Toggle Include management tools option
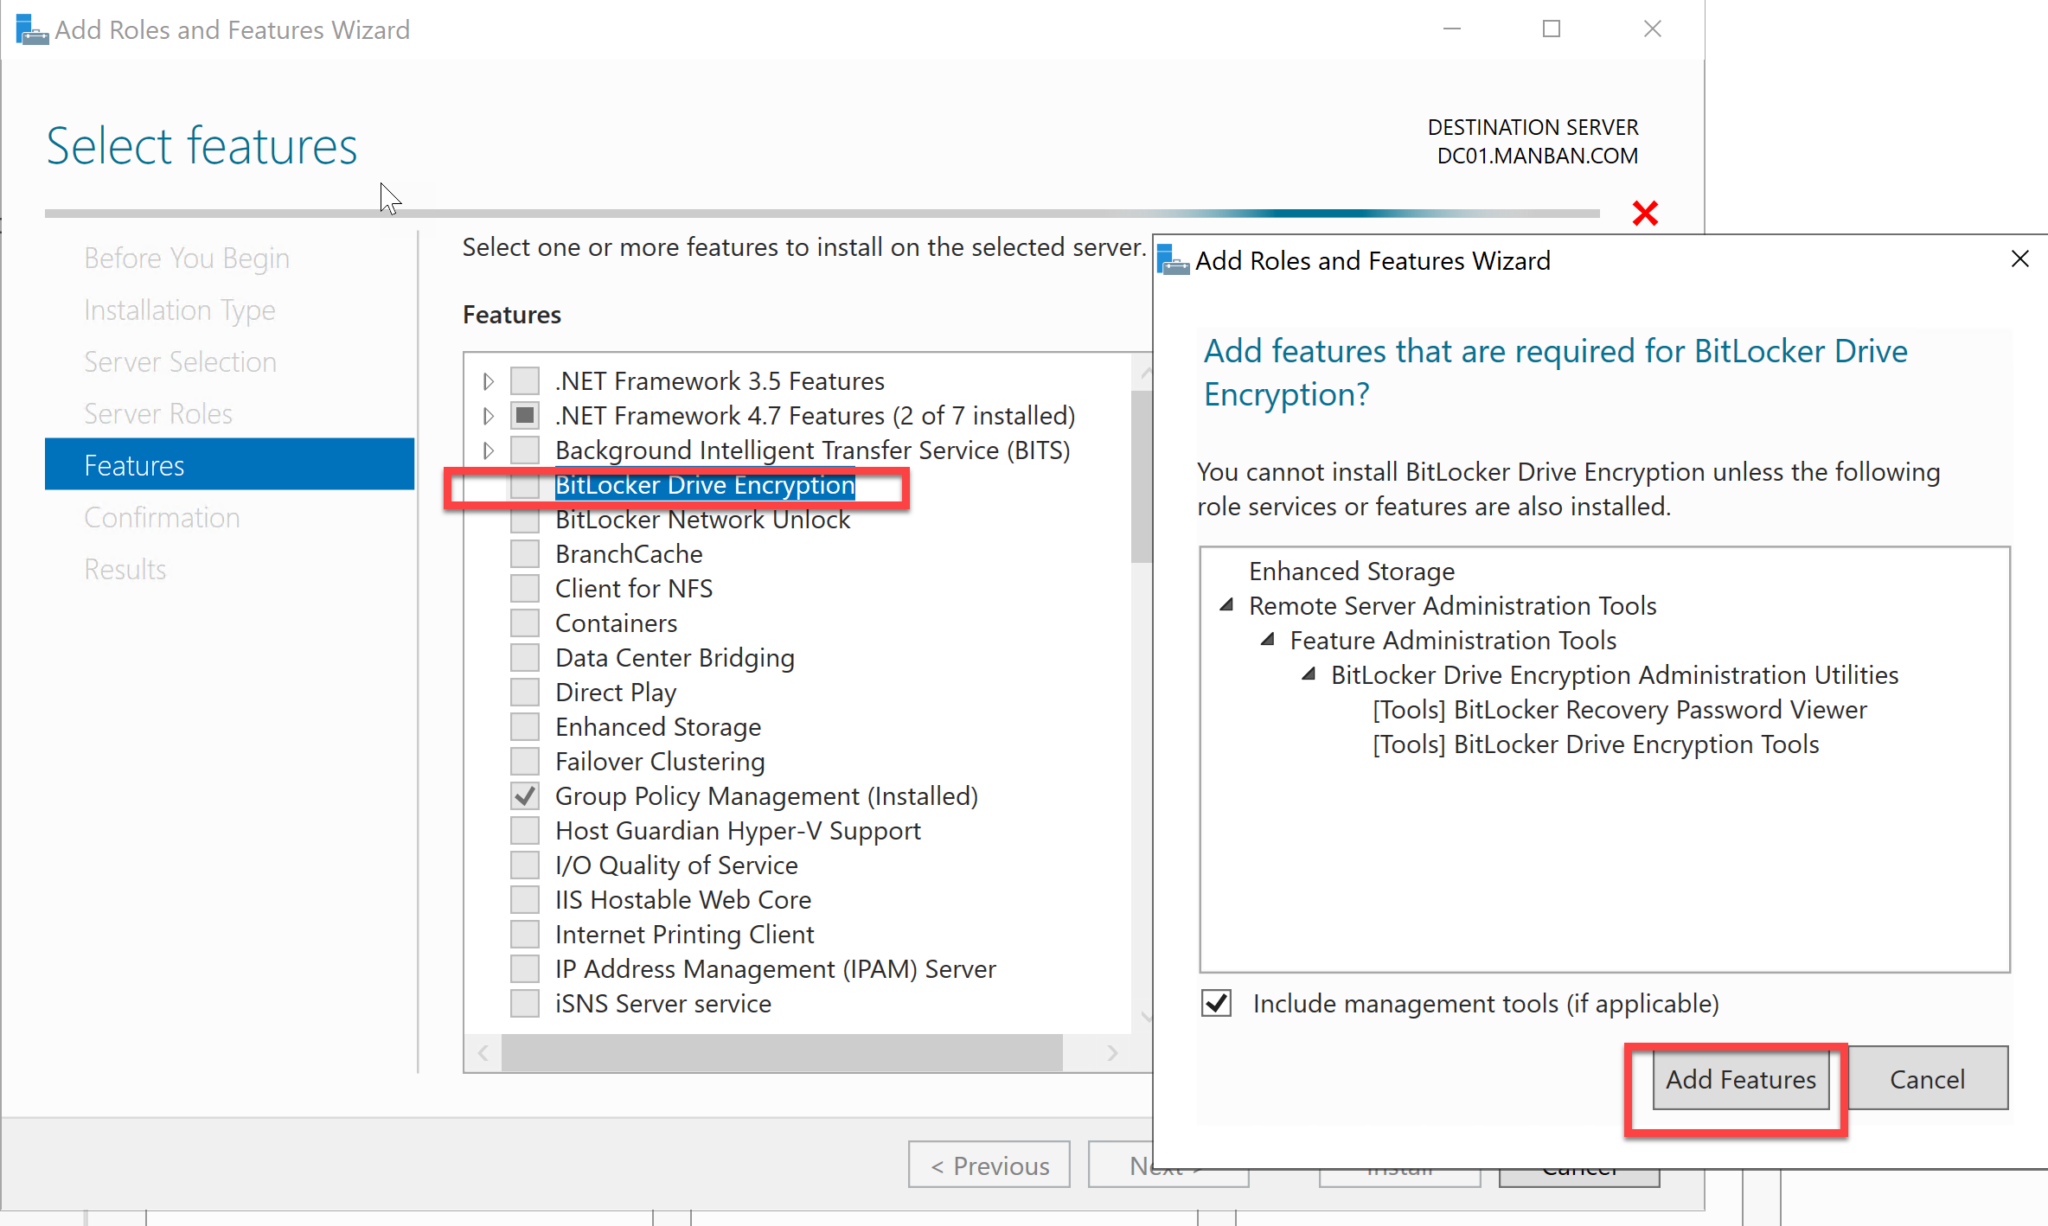Viewport: 2048px width, 1226px height. pos(1216,1003)
